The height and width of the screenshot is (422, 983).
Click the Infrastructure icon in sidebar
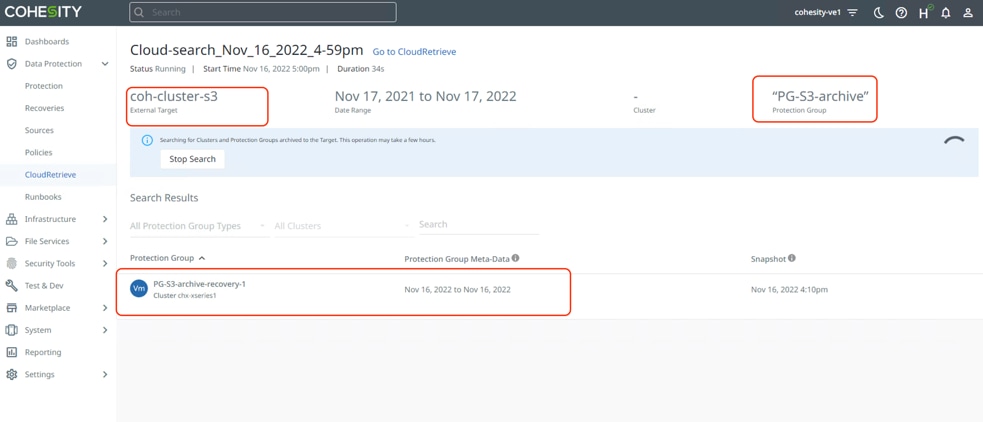click(11, 219)
